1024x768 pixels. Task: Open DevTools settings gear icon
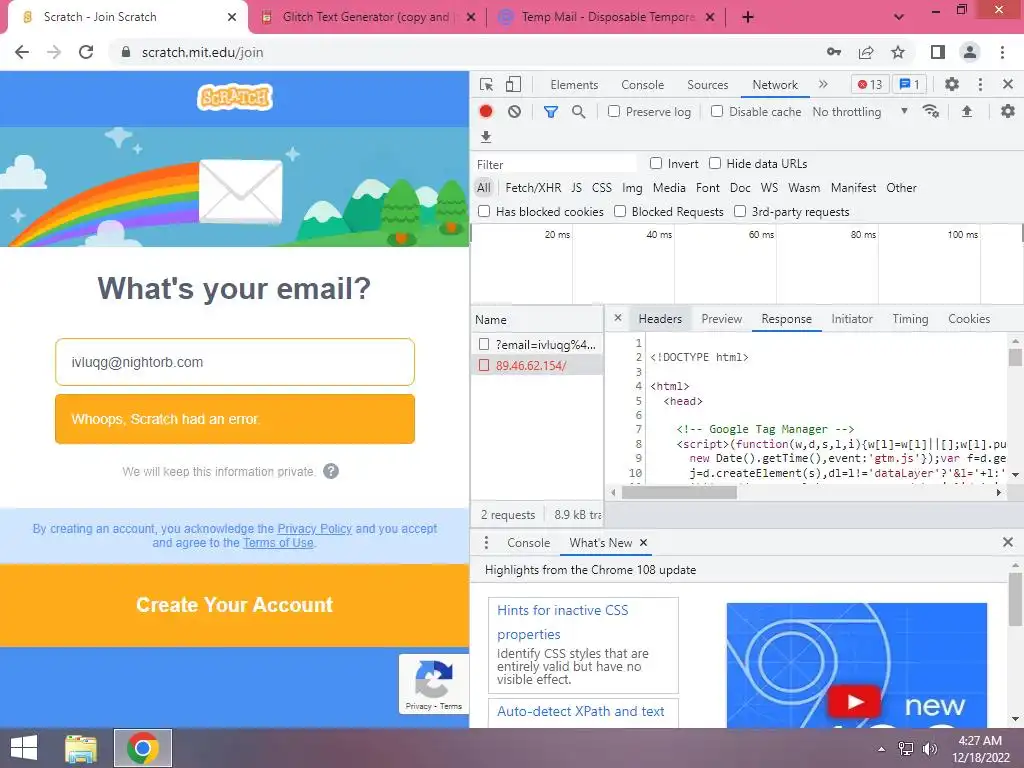952,84
